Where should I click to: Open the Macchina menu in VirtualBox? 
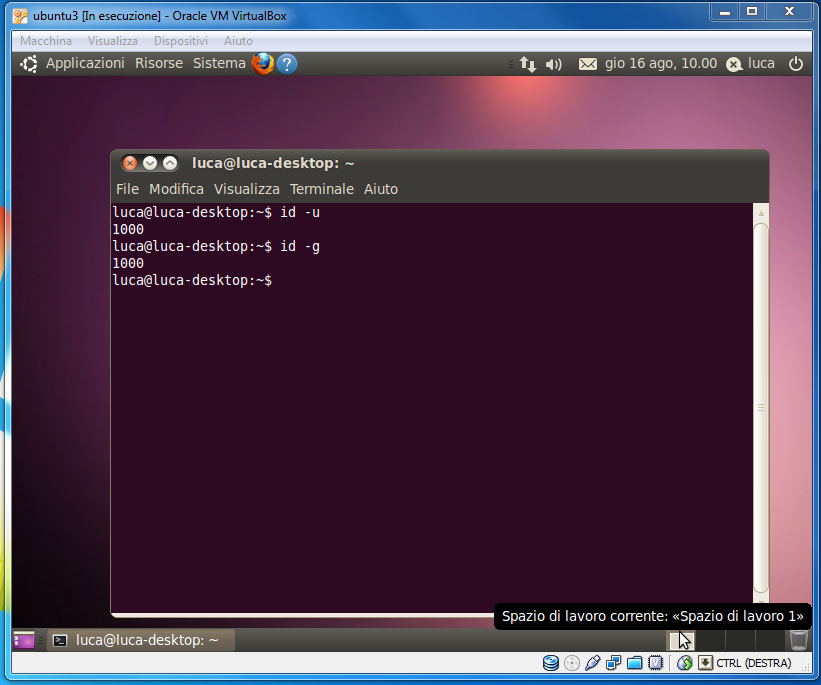click(x=46, y=41)
